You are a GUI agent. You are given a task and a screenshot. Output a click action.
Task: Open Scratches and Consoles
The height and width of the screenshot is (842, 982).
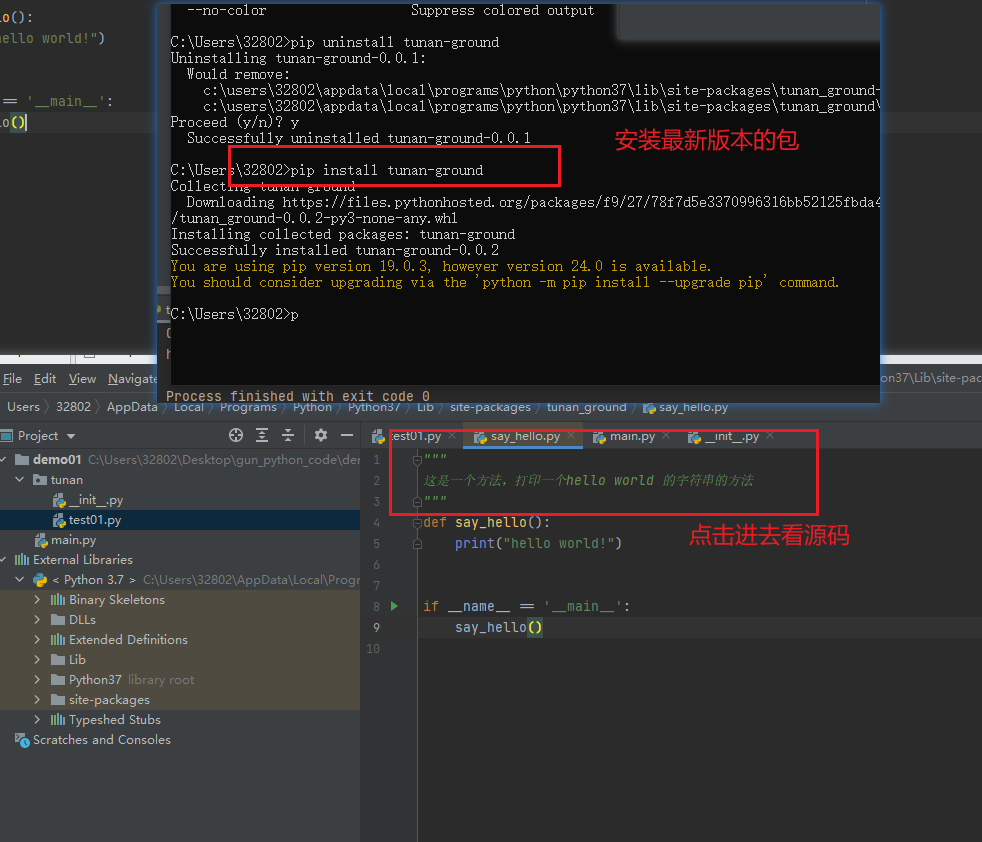click(101, 740)
